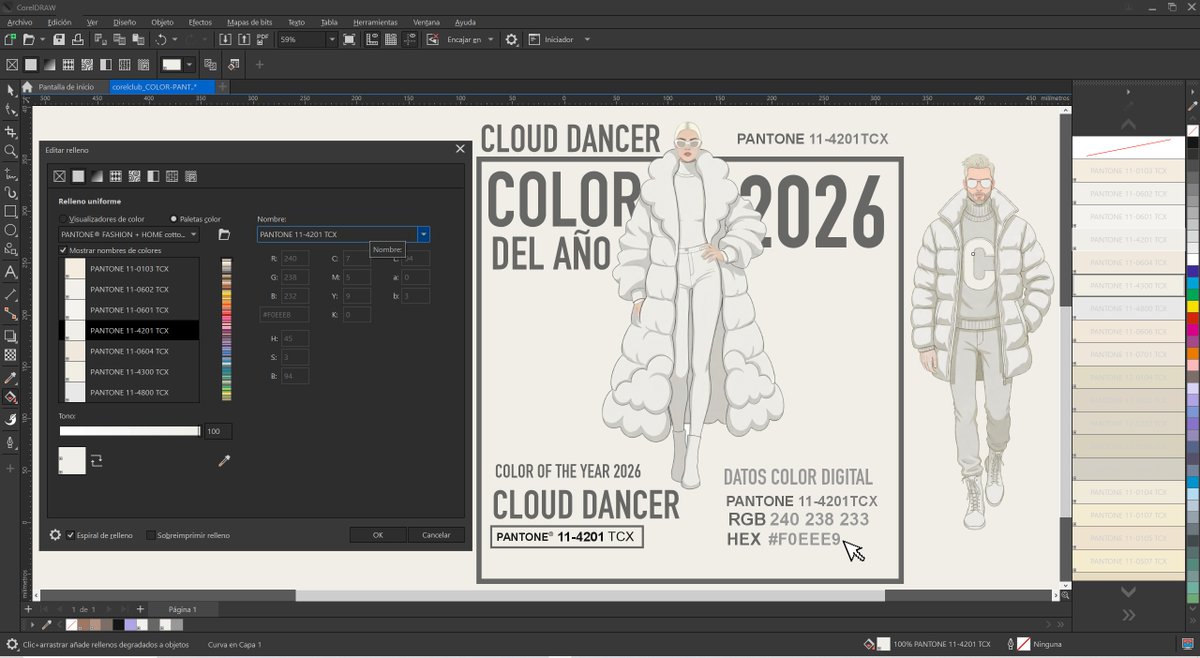Viewport: 1200px width, 658px height.
Task: Pick the eyedropper icon in the fill dialog
Action: [x=225, y=461]
